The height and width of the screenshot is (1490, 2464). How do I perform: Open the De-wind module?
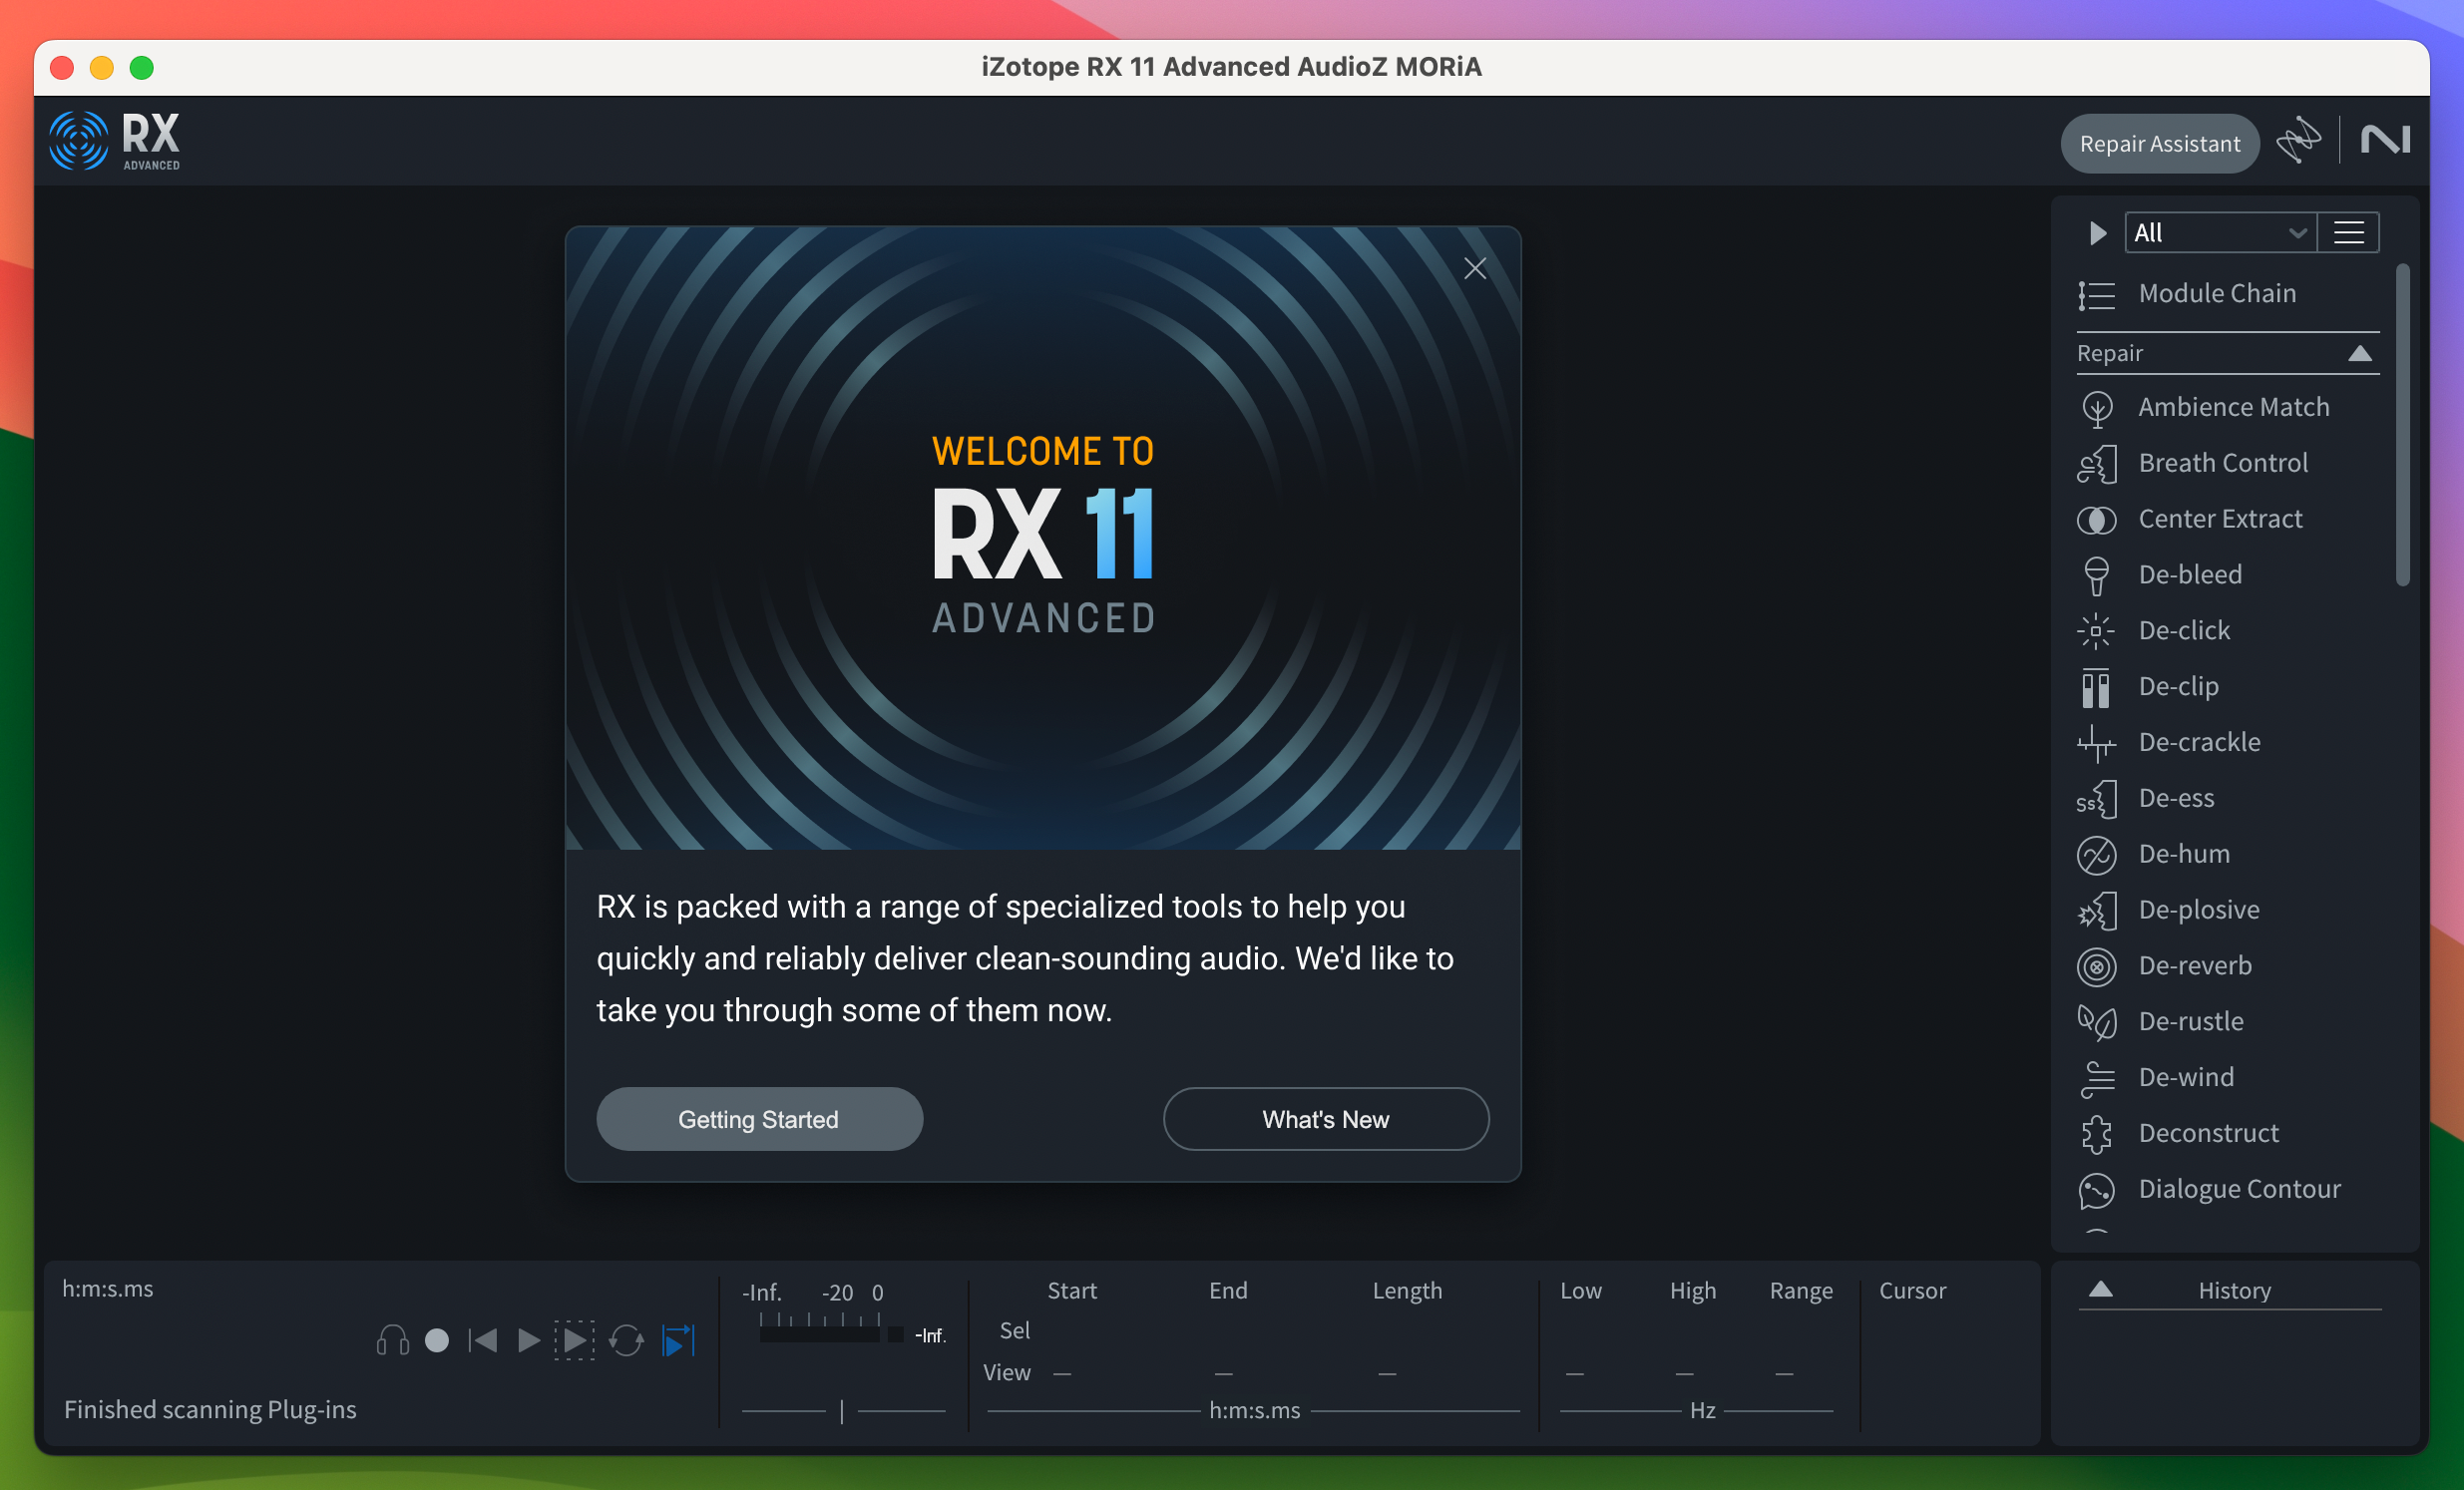(x=2156, y=1078)
